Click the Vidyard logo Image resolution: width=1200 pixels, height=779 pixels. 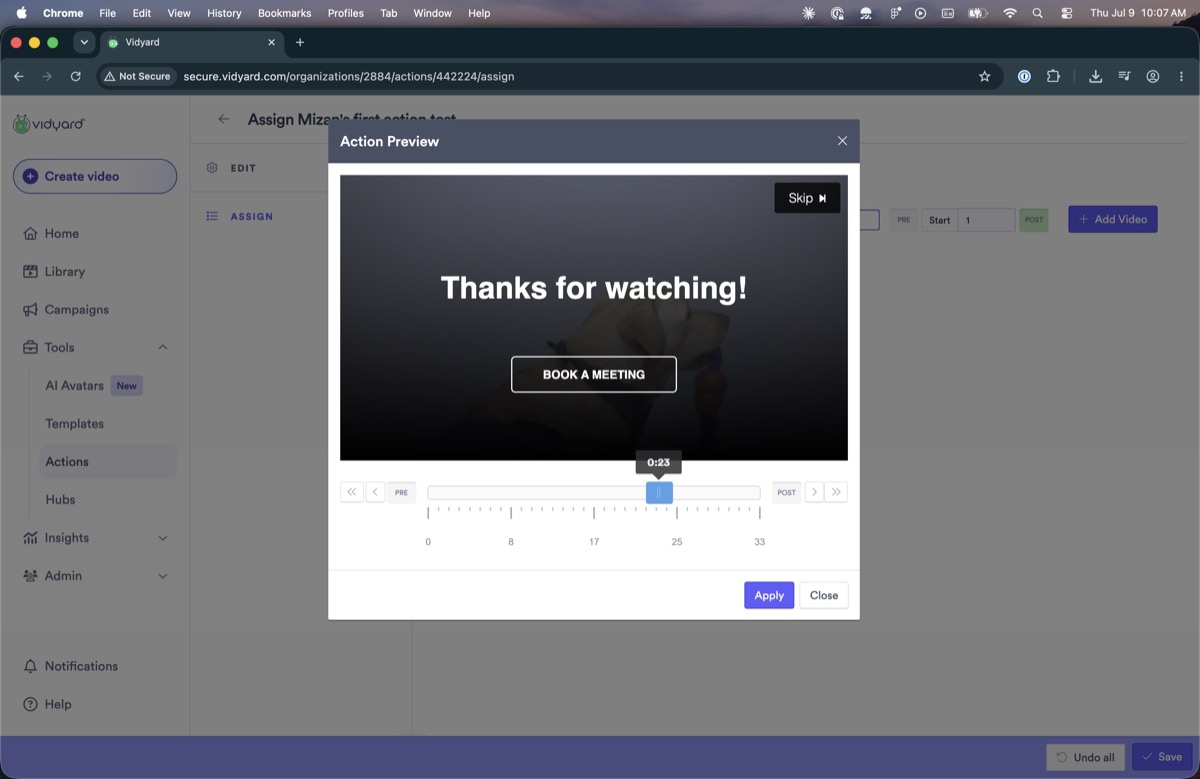tap(49, 124)
